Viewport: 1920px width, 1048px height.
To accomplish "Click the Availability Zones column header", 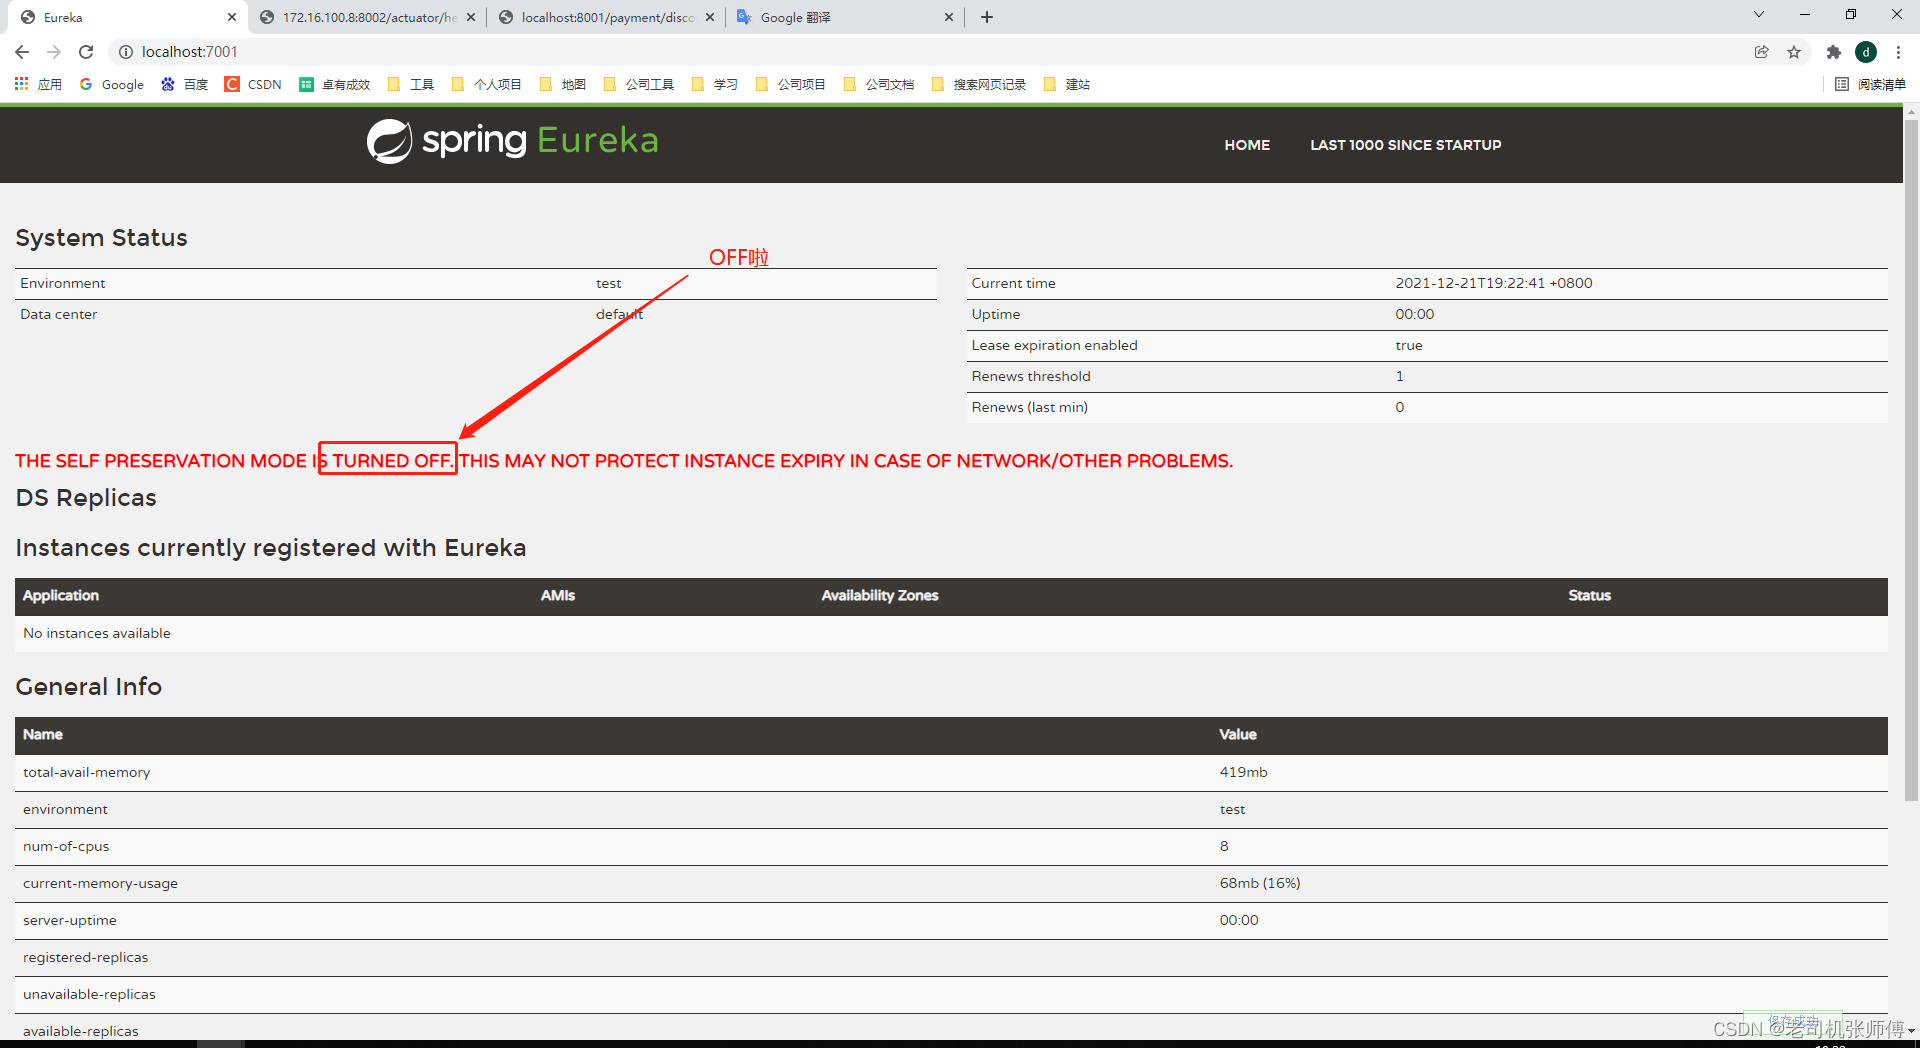I will pyautogui.click(x=880, y=595).
